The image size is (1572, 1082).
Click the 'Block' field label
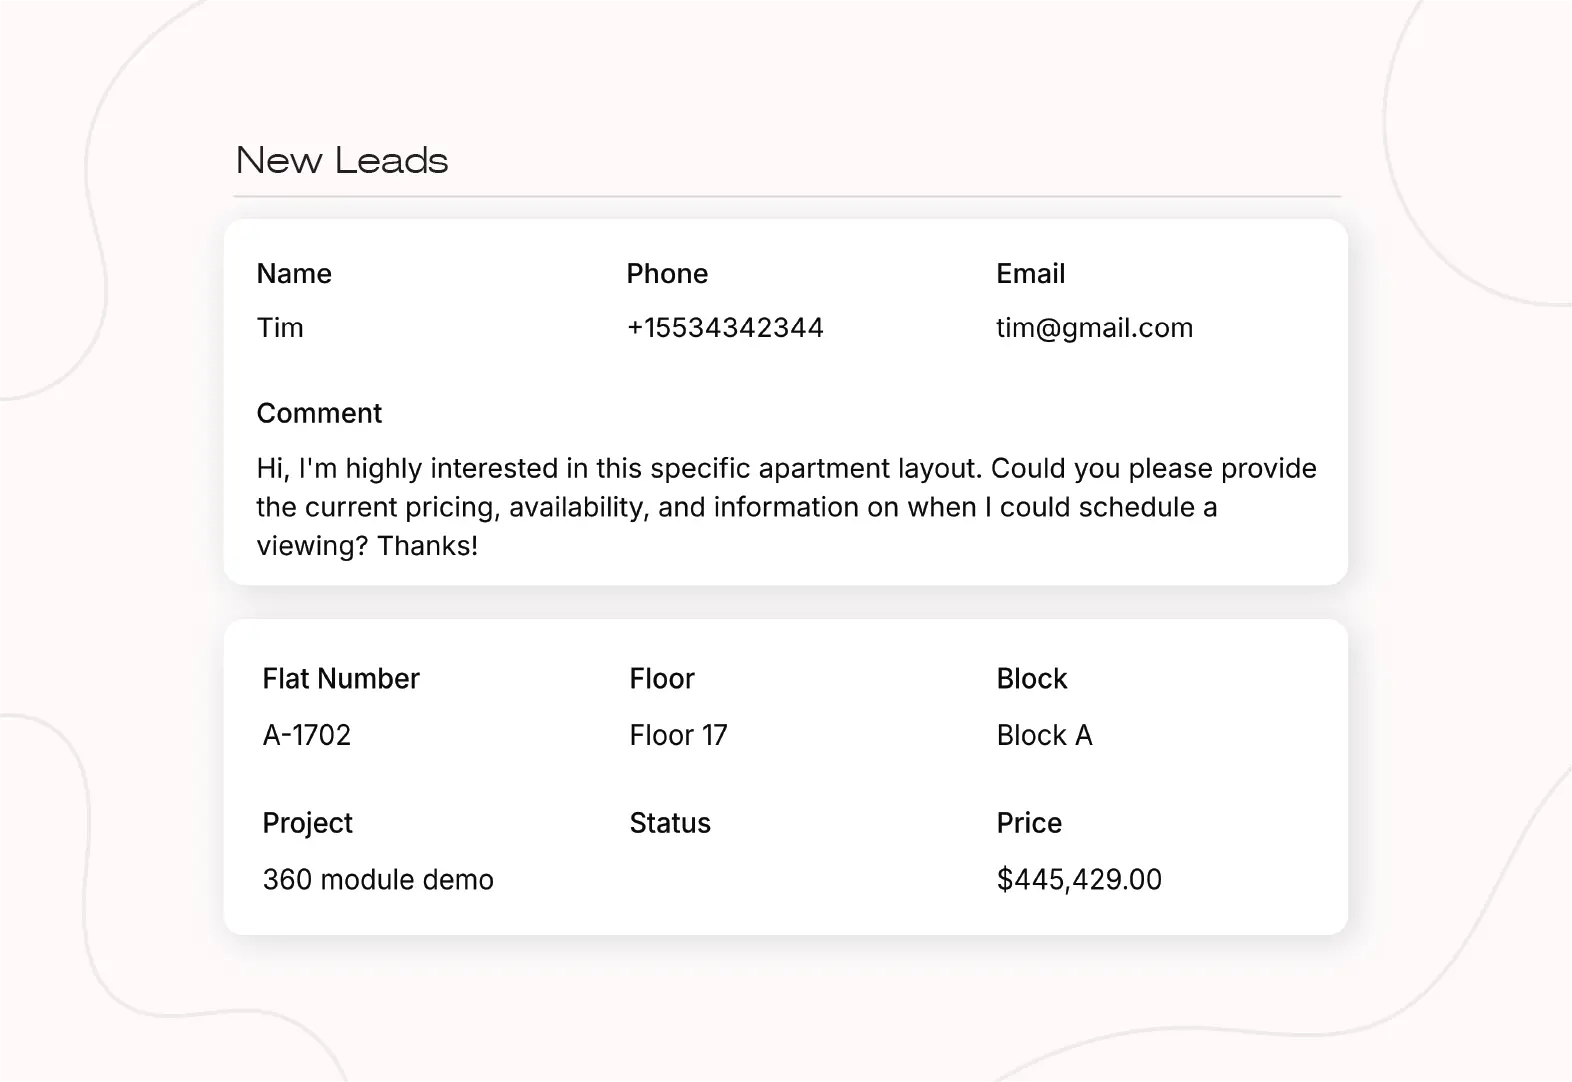pyautogui.click(x=1032, y=679)
